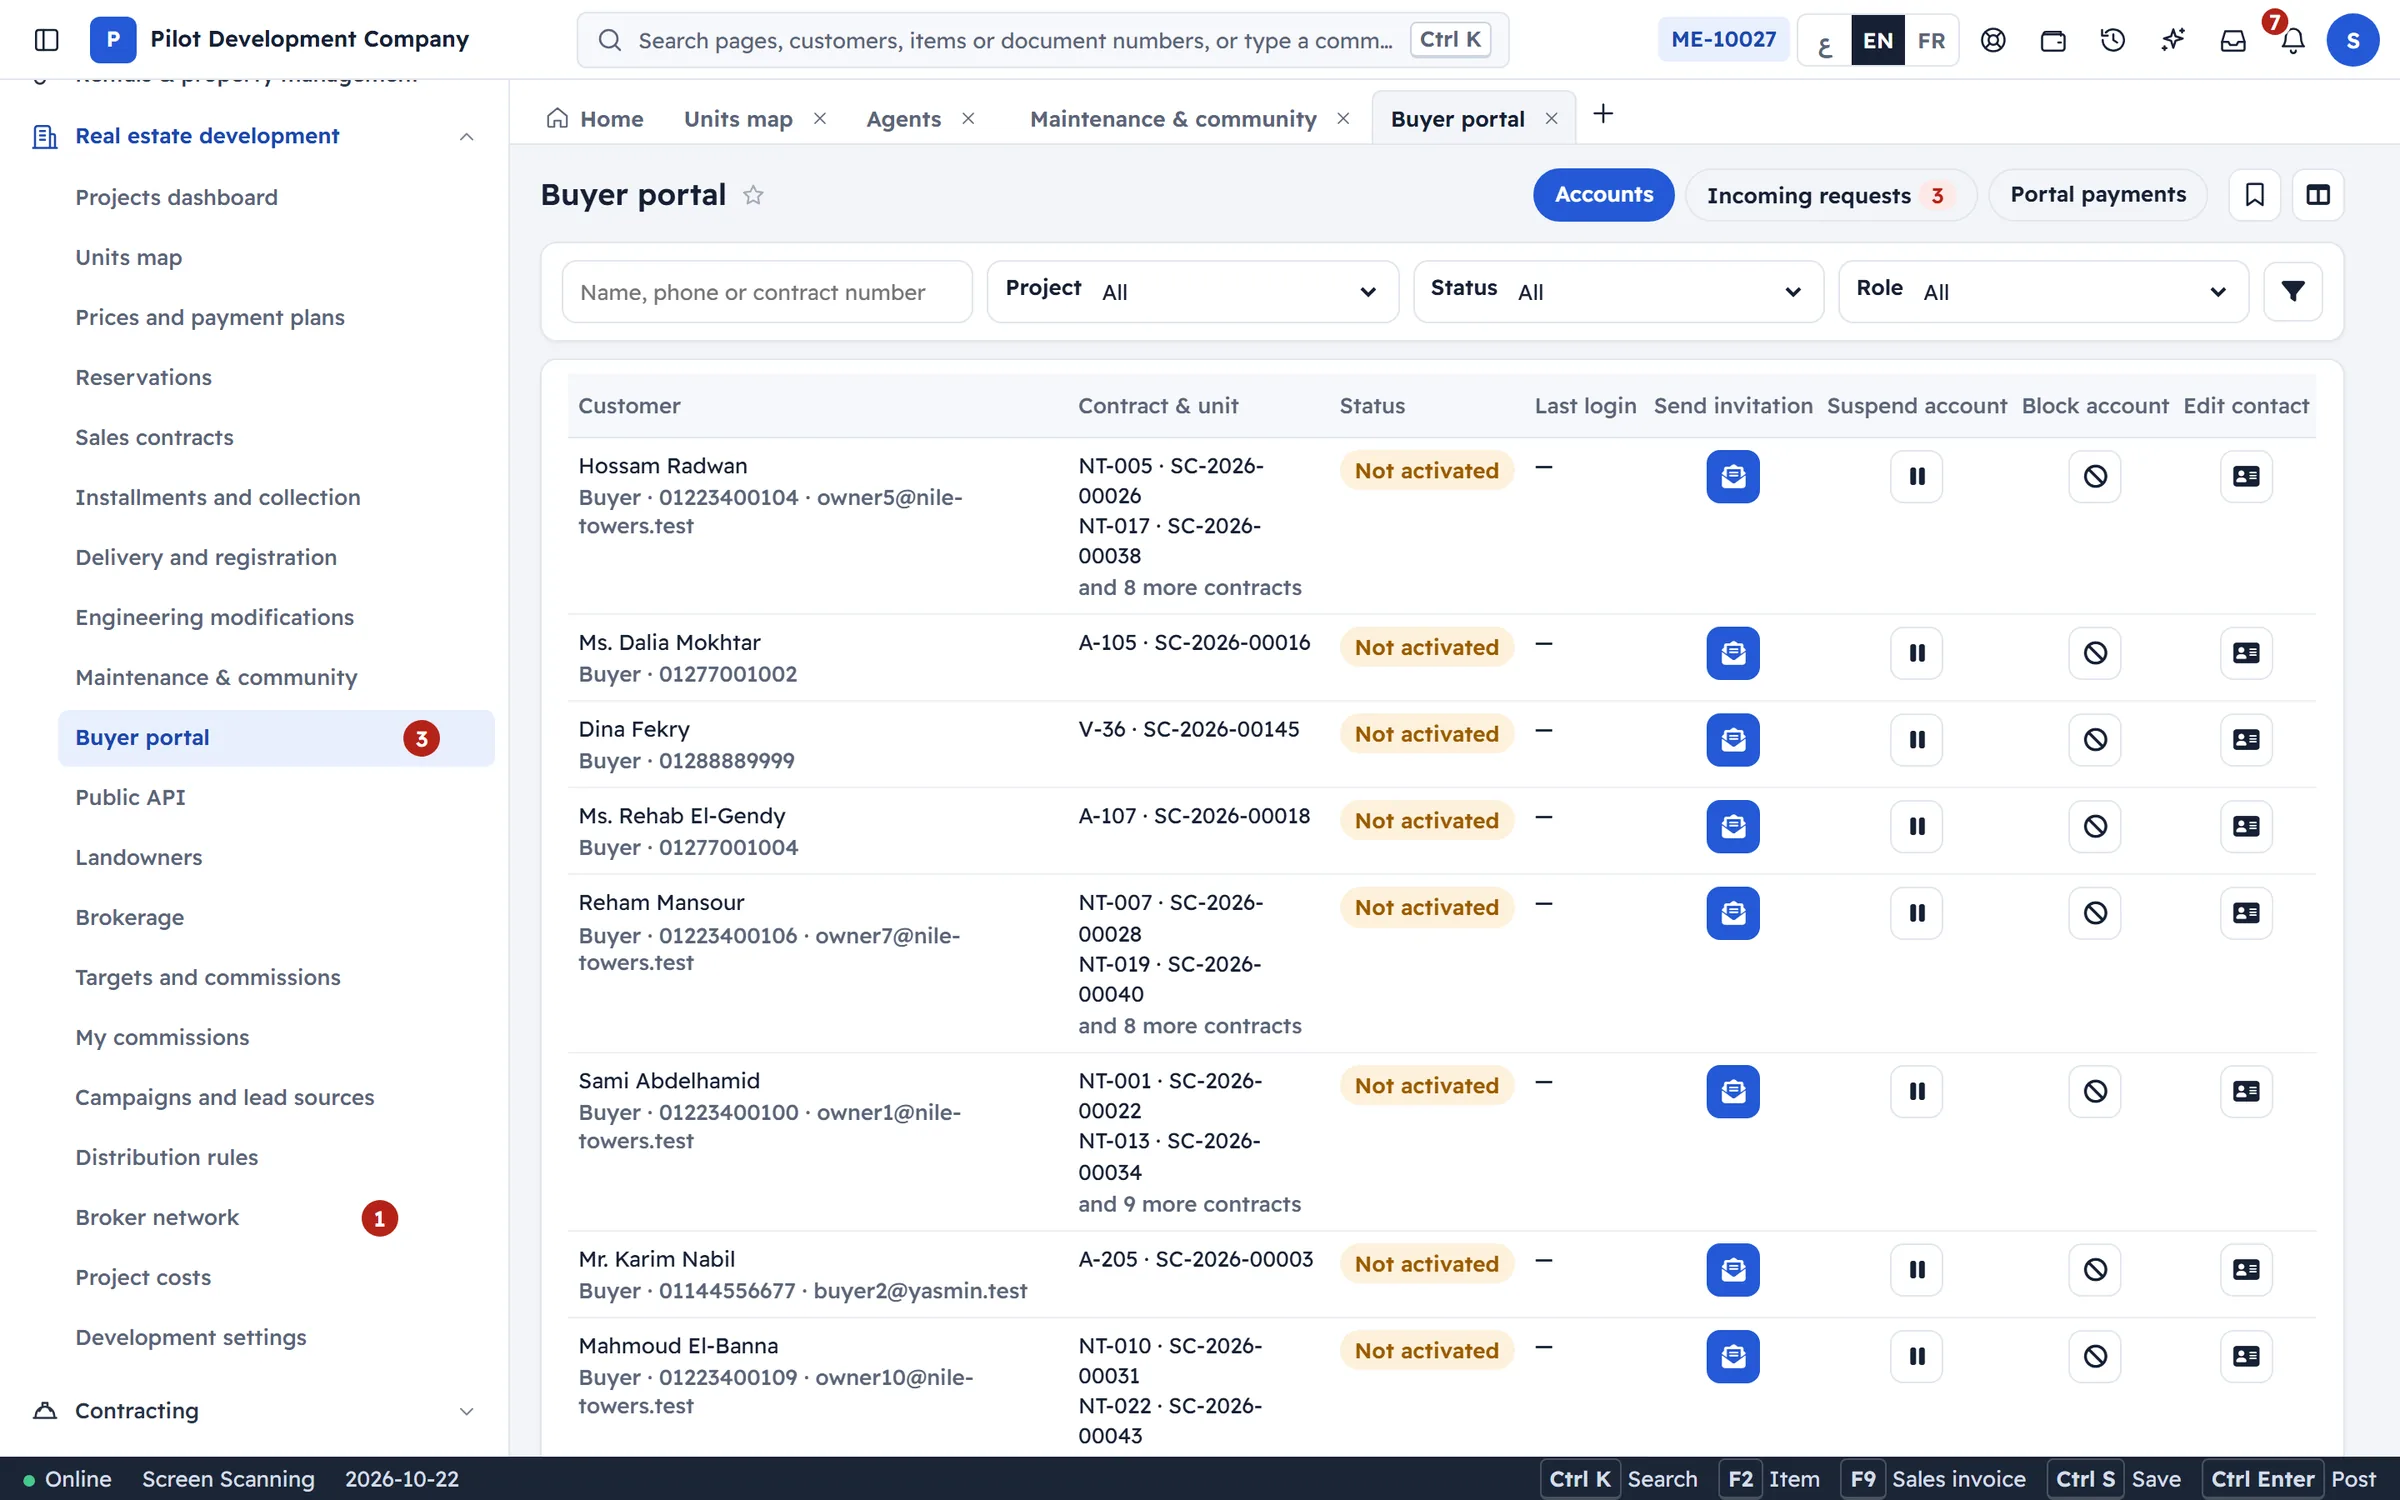Viewport: 2400px width, 1500px height.
Task: Edit contact for Ms. Rehab El-Gendy
Action: (2246, 826)
